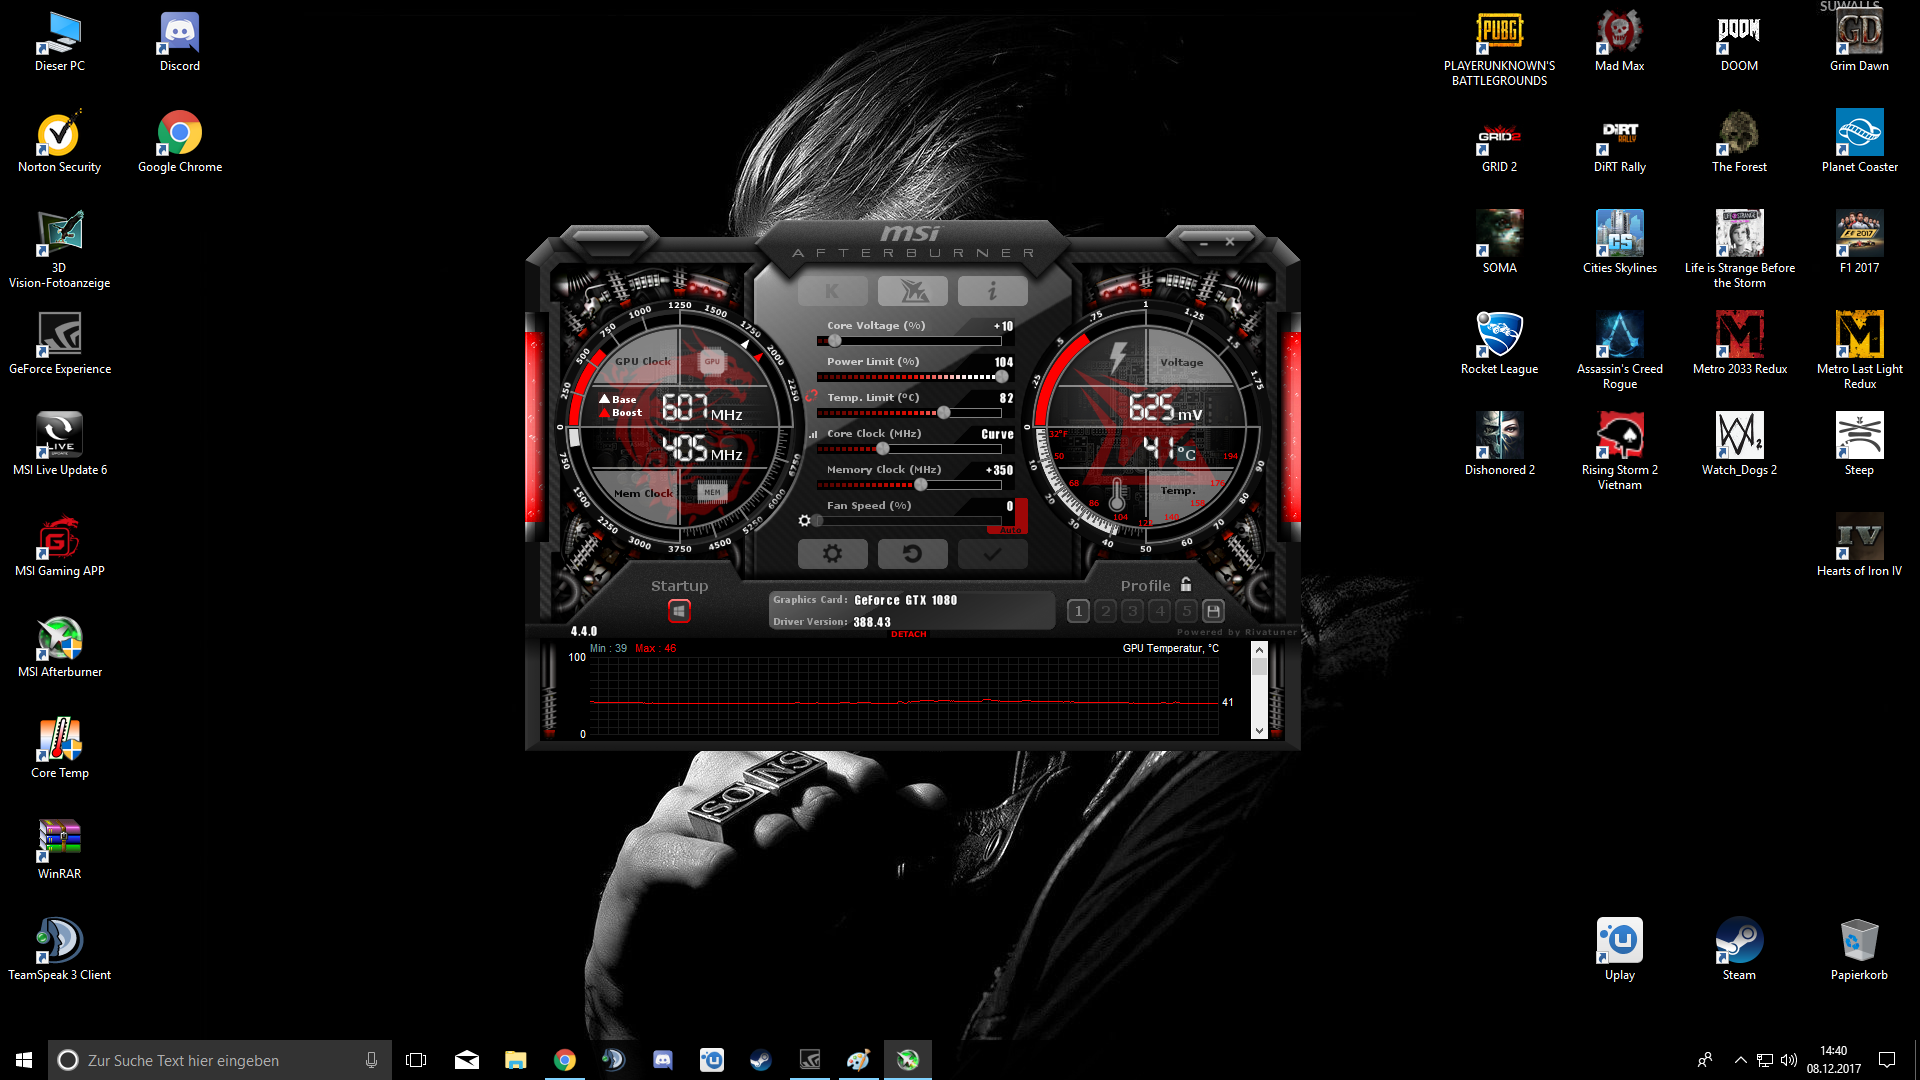Toggle the Startup Windows button

(x=679, y=611)
